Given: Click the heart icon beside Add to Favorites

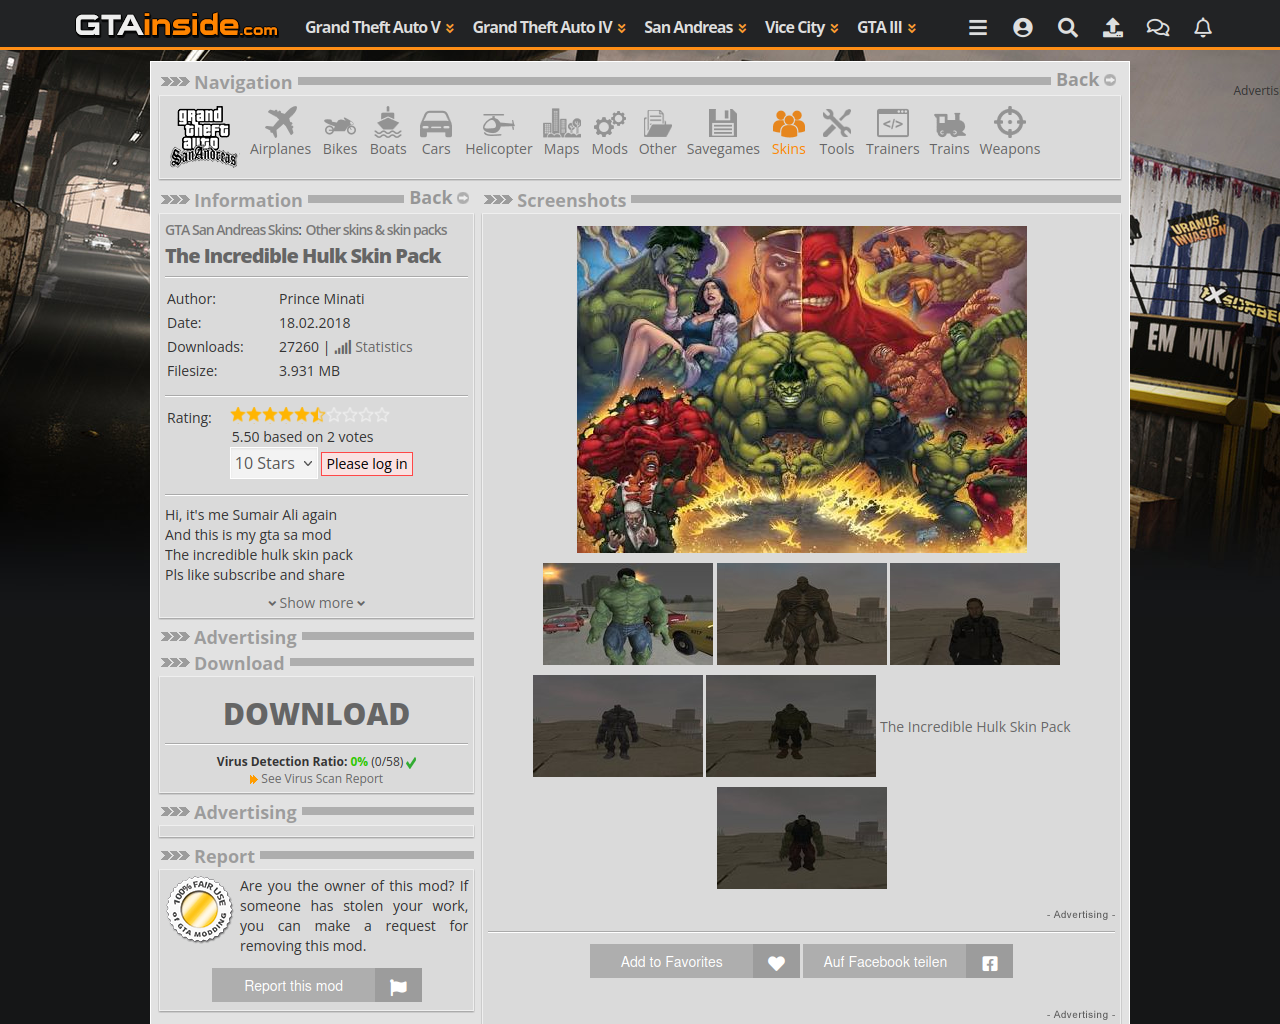Looking at the screenshot, I should click(x=776, y=962).
